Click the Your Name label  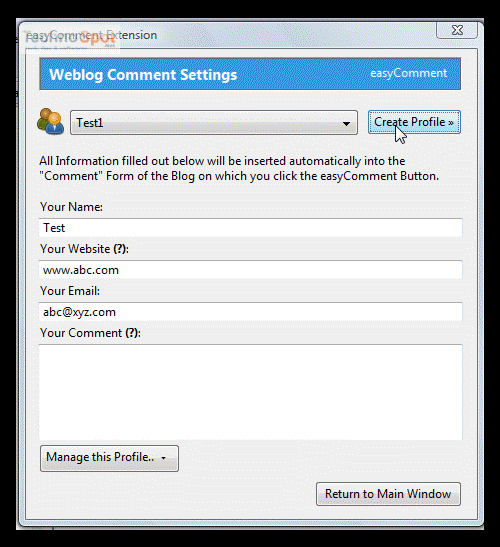[71, 207]
